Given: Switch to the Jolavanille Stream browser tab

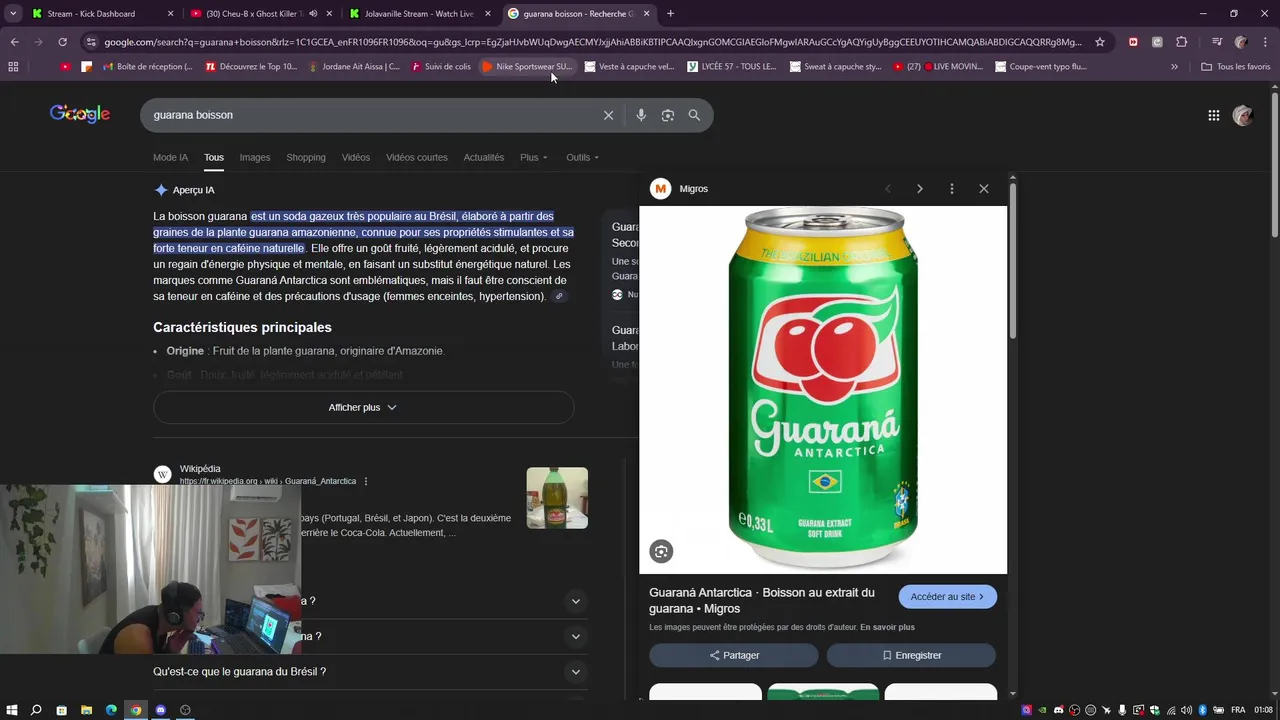Looking at the screenshot, I should 418,14.
